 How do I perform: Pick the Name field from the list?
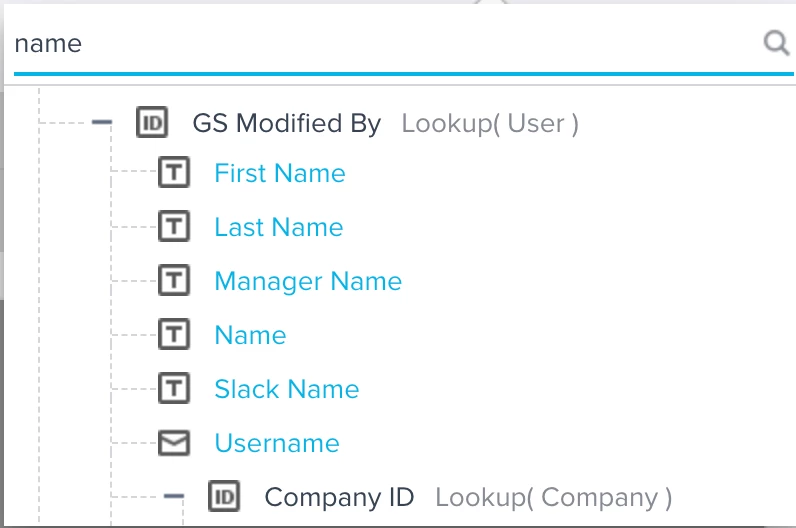point(250,335)
